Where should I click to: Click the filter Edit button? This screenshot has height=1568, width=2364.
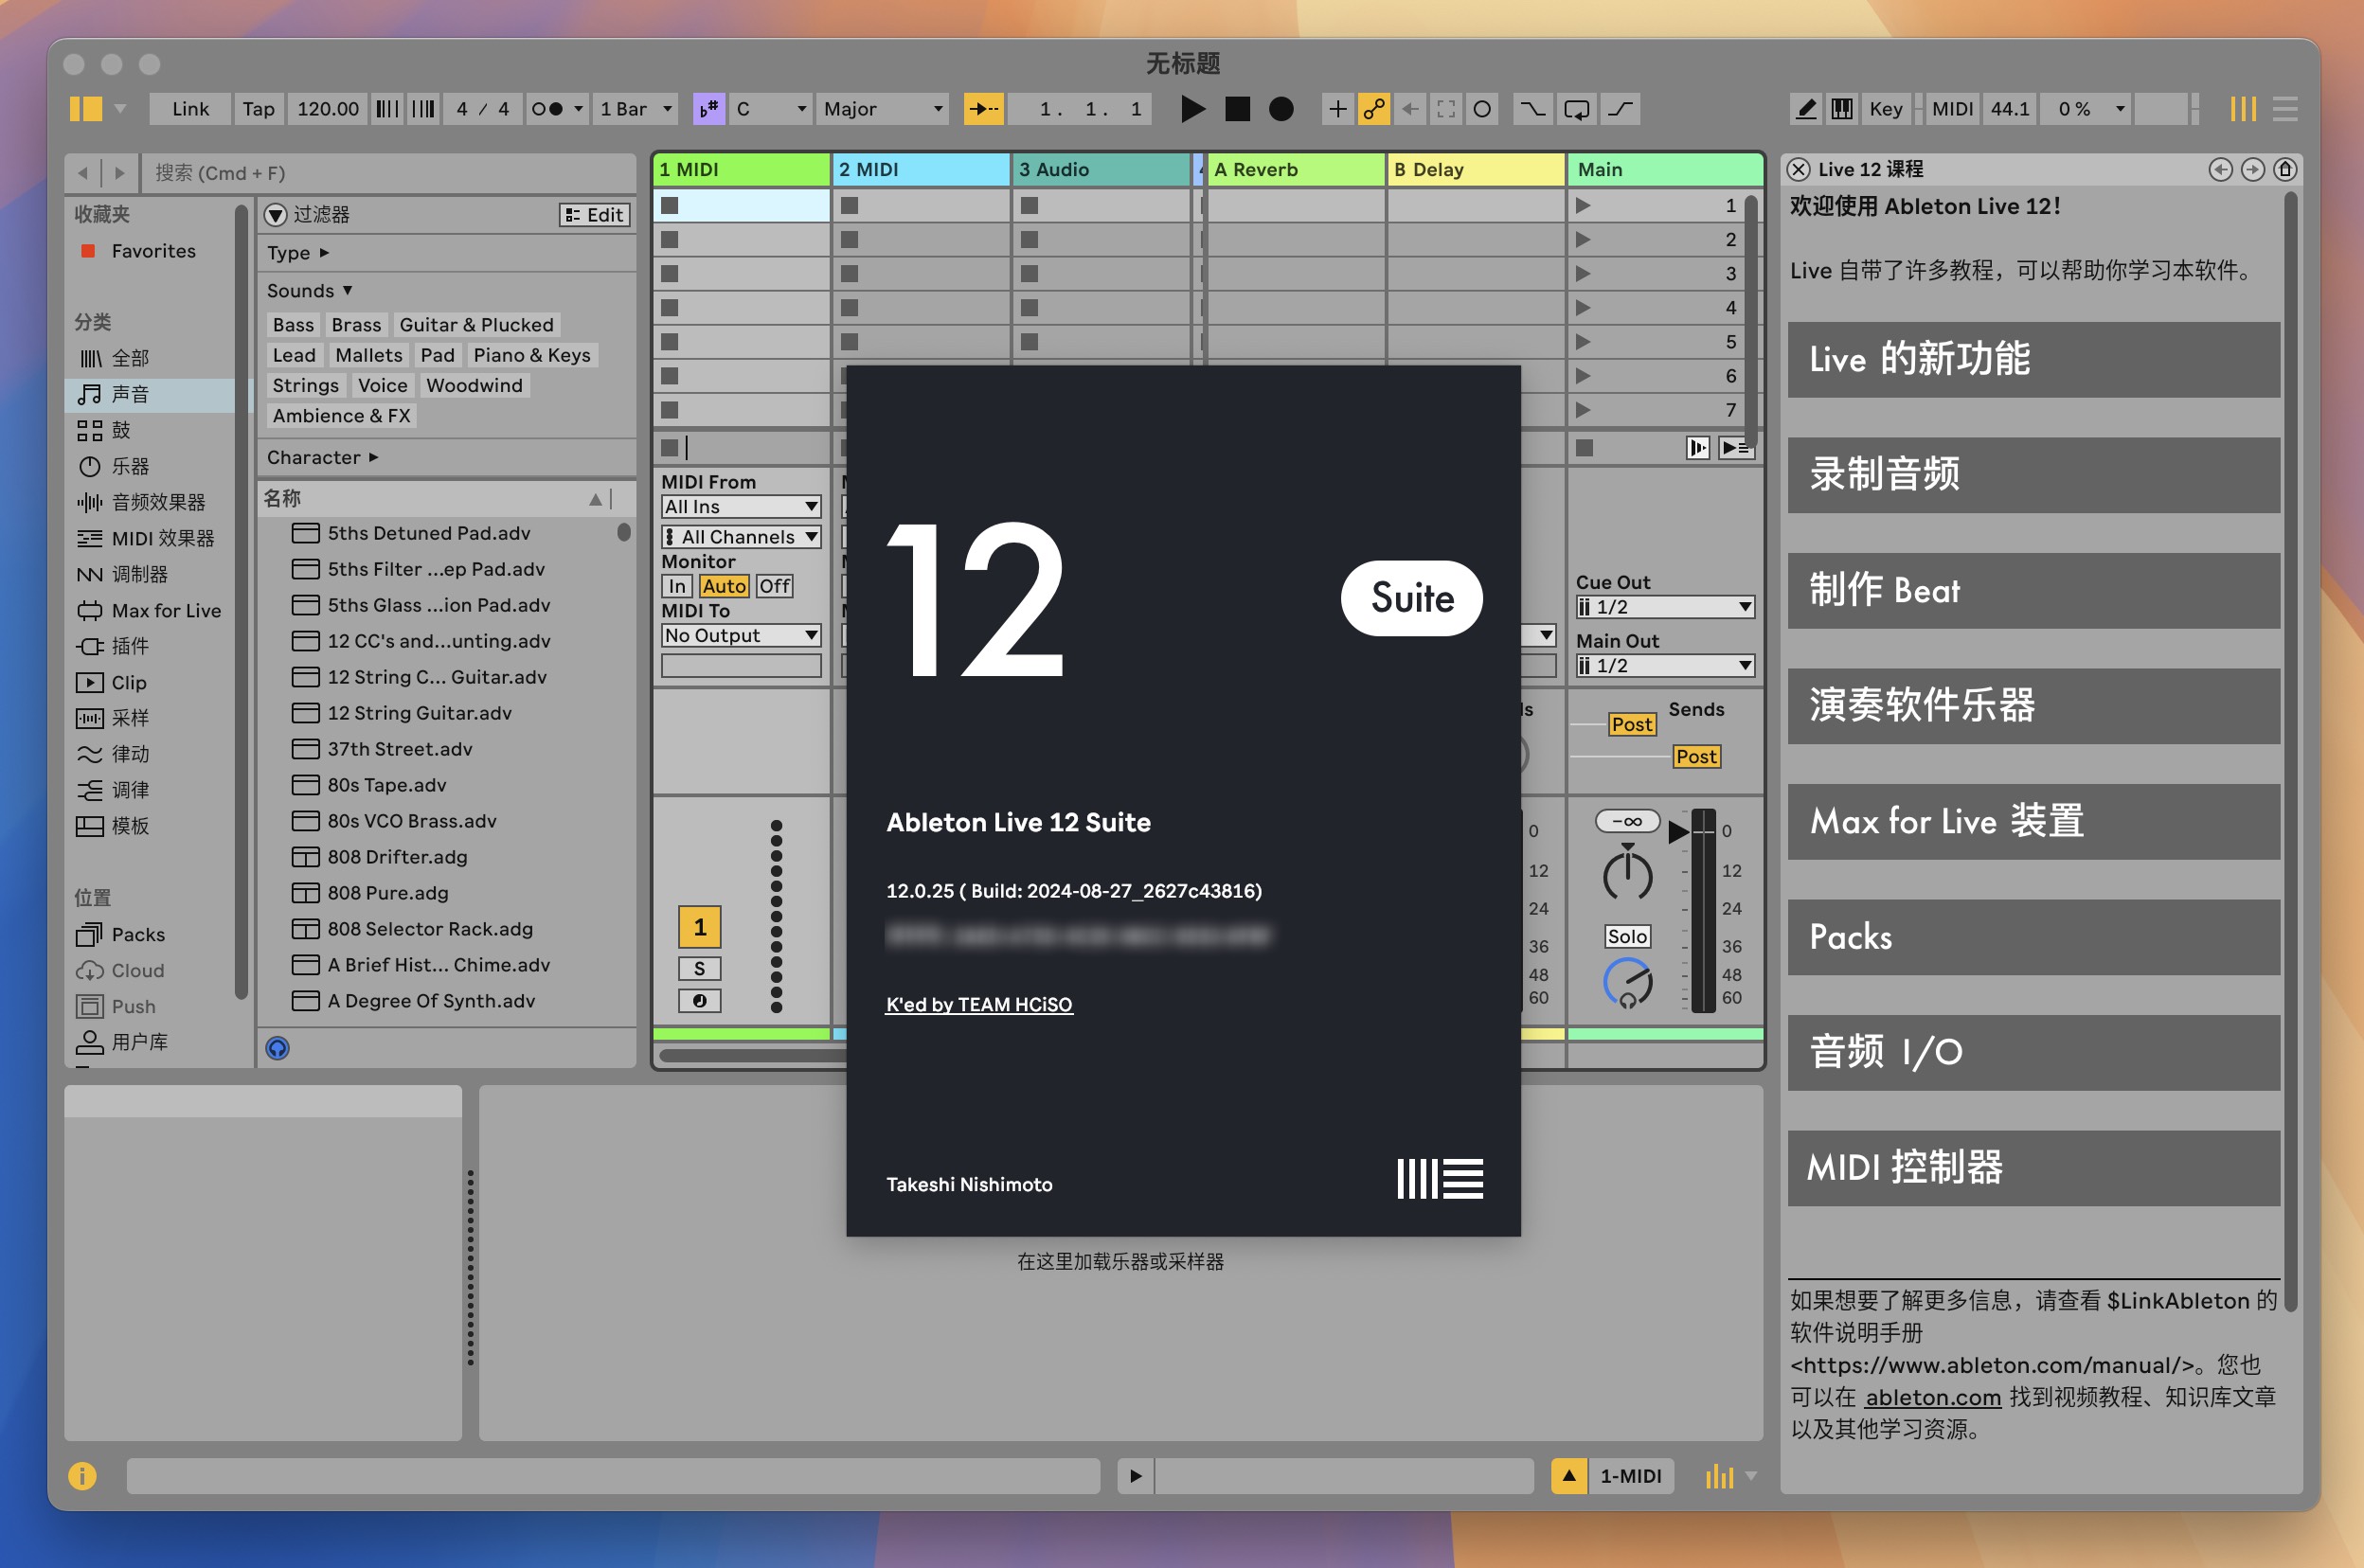tap(594, 215)
